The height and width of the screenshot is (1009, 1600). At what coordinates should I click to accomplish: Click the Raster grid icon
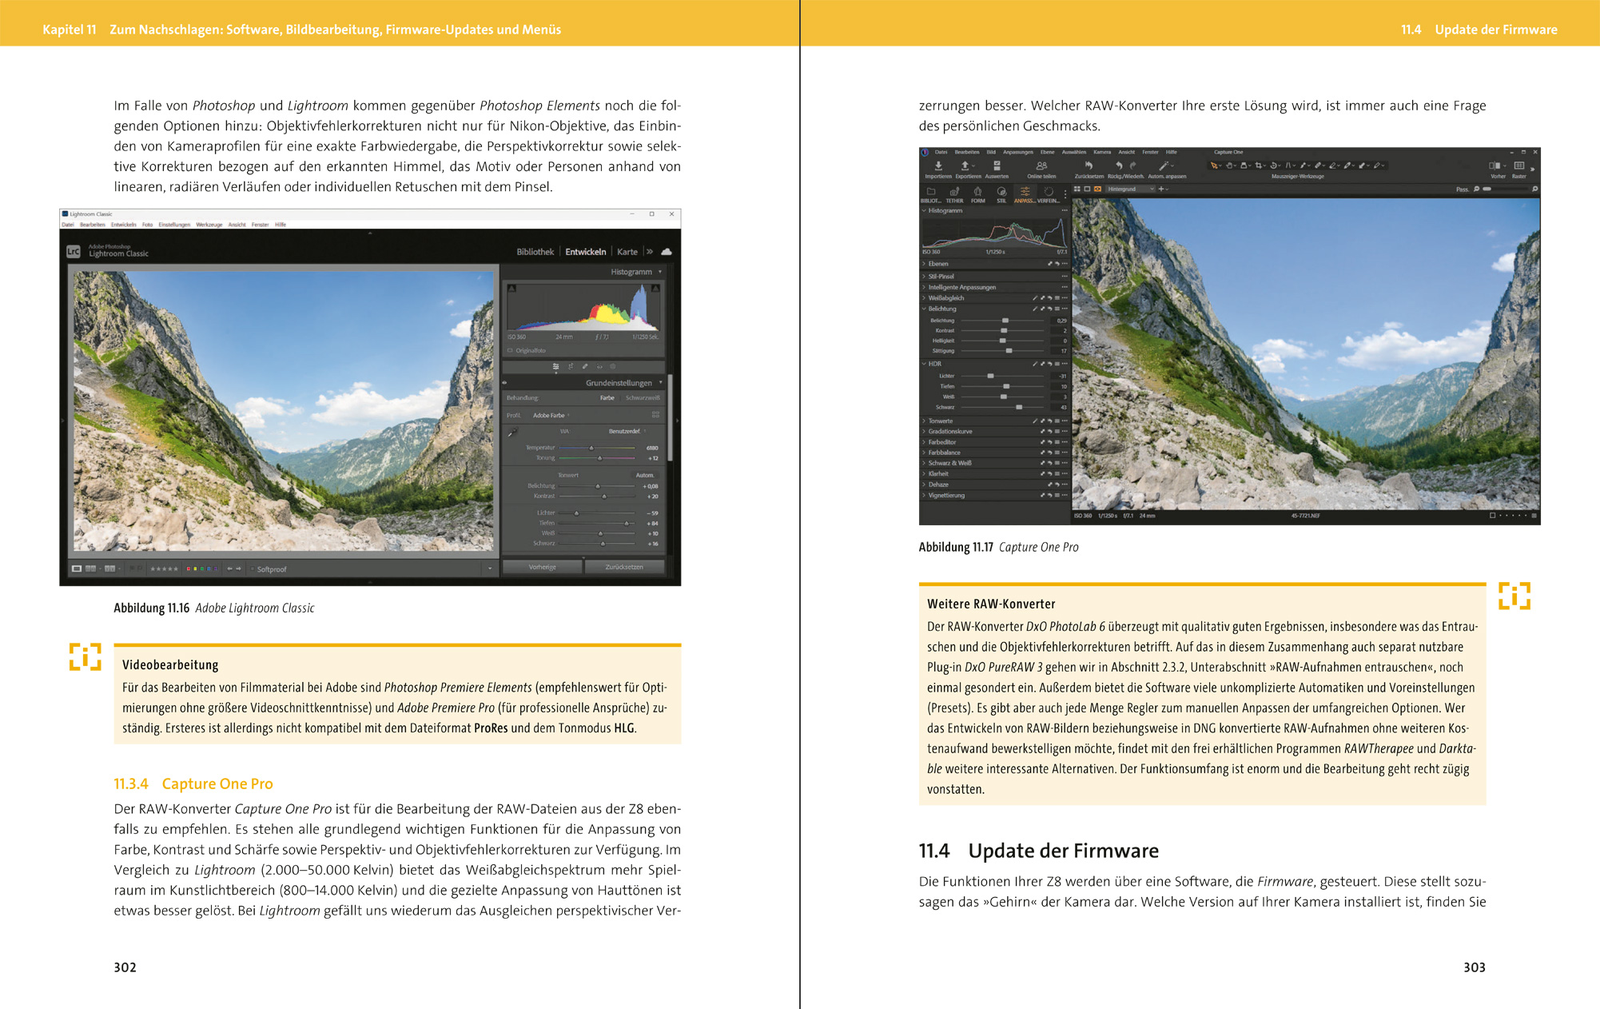(x=1519, y=166)
